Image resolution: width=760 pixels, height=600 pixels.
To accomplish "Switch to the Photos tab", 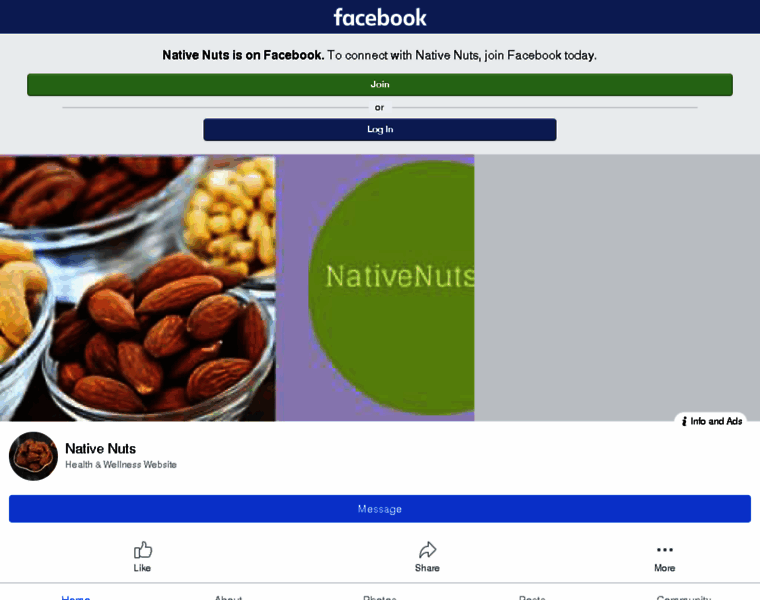I will [x=380, y=597].
